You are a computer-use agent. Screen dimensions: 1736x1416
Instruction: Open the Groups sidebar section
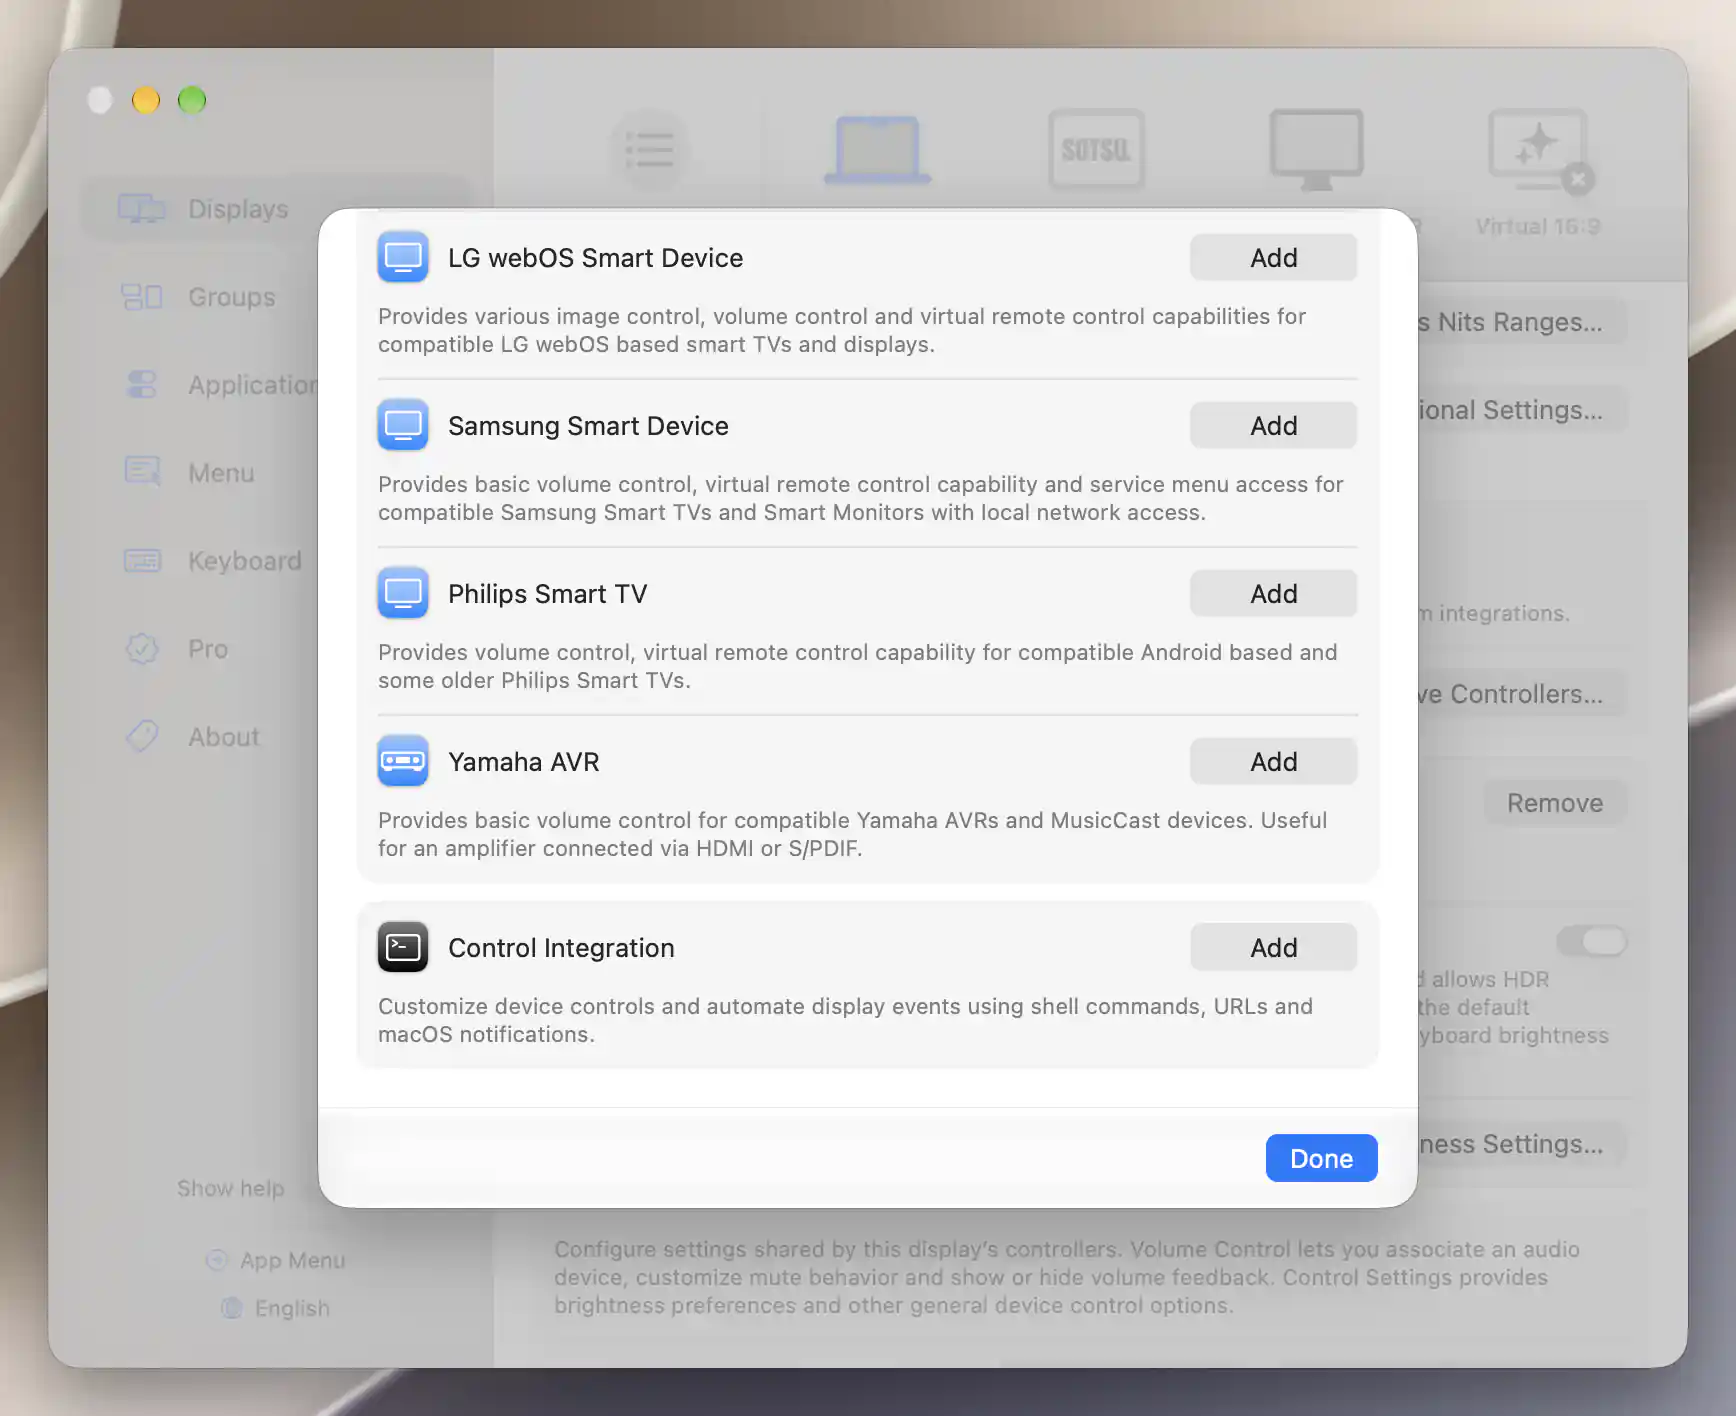pyautogui.click(x=231, y=297)
